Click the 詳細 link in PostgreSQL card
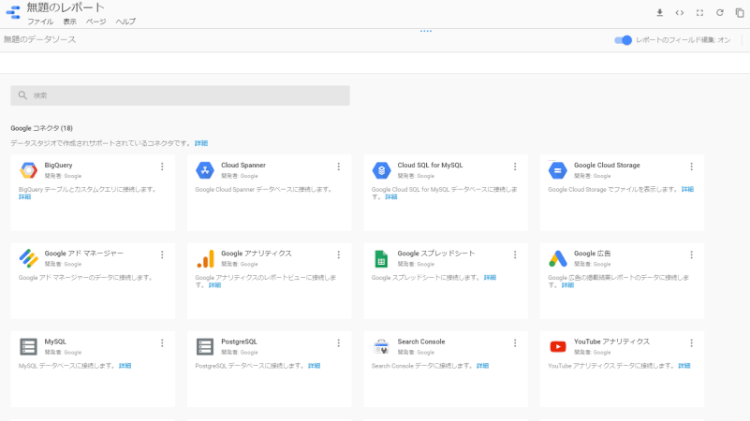 click(x=314, y=366)
